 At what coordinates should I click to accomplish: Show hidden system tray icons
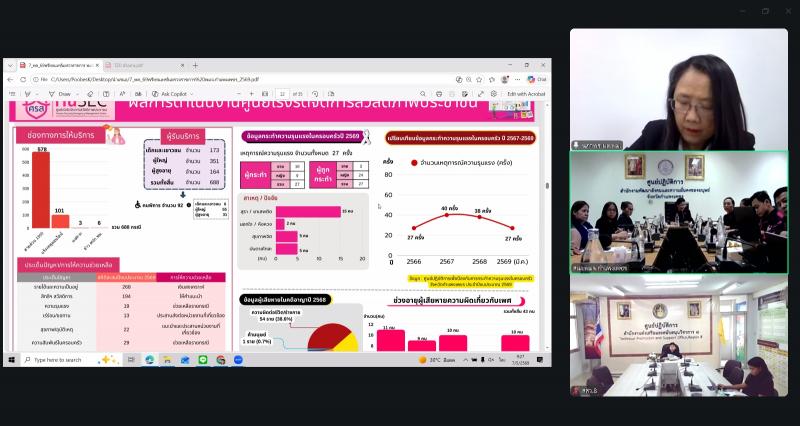click(x=465, y=360)
